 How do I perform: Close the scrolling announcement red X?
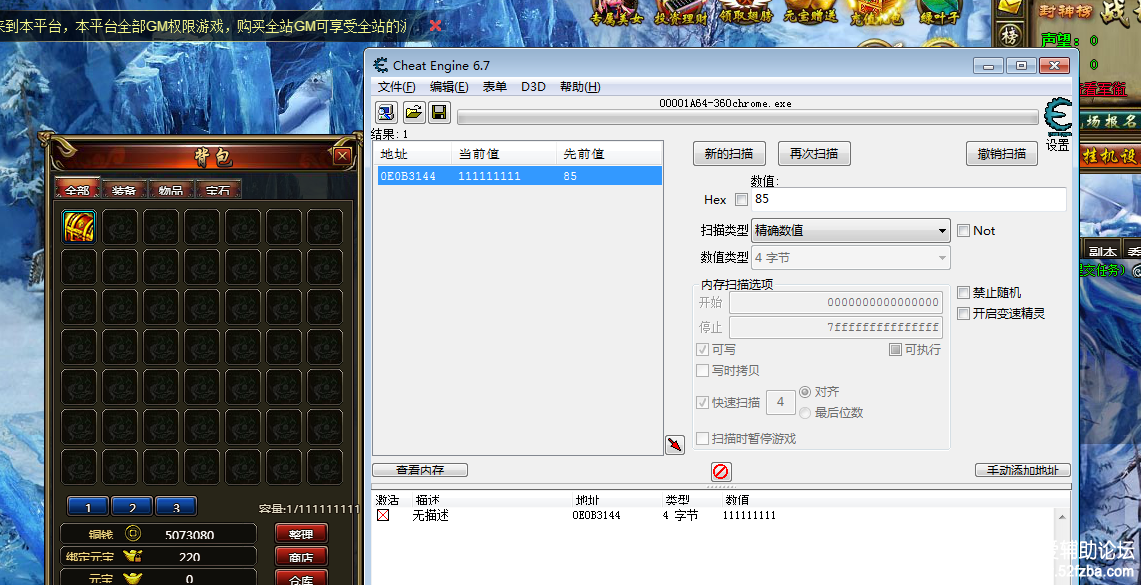pos(435,26)
